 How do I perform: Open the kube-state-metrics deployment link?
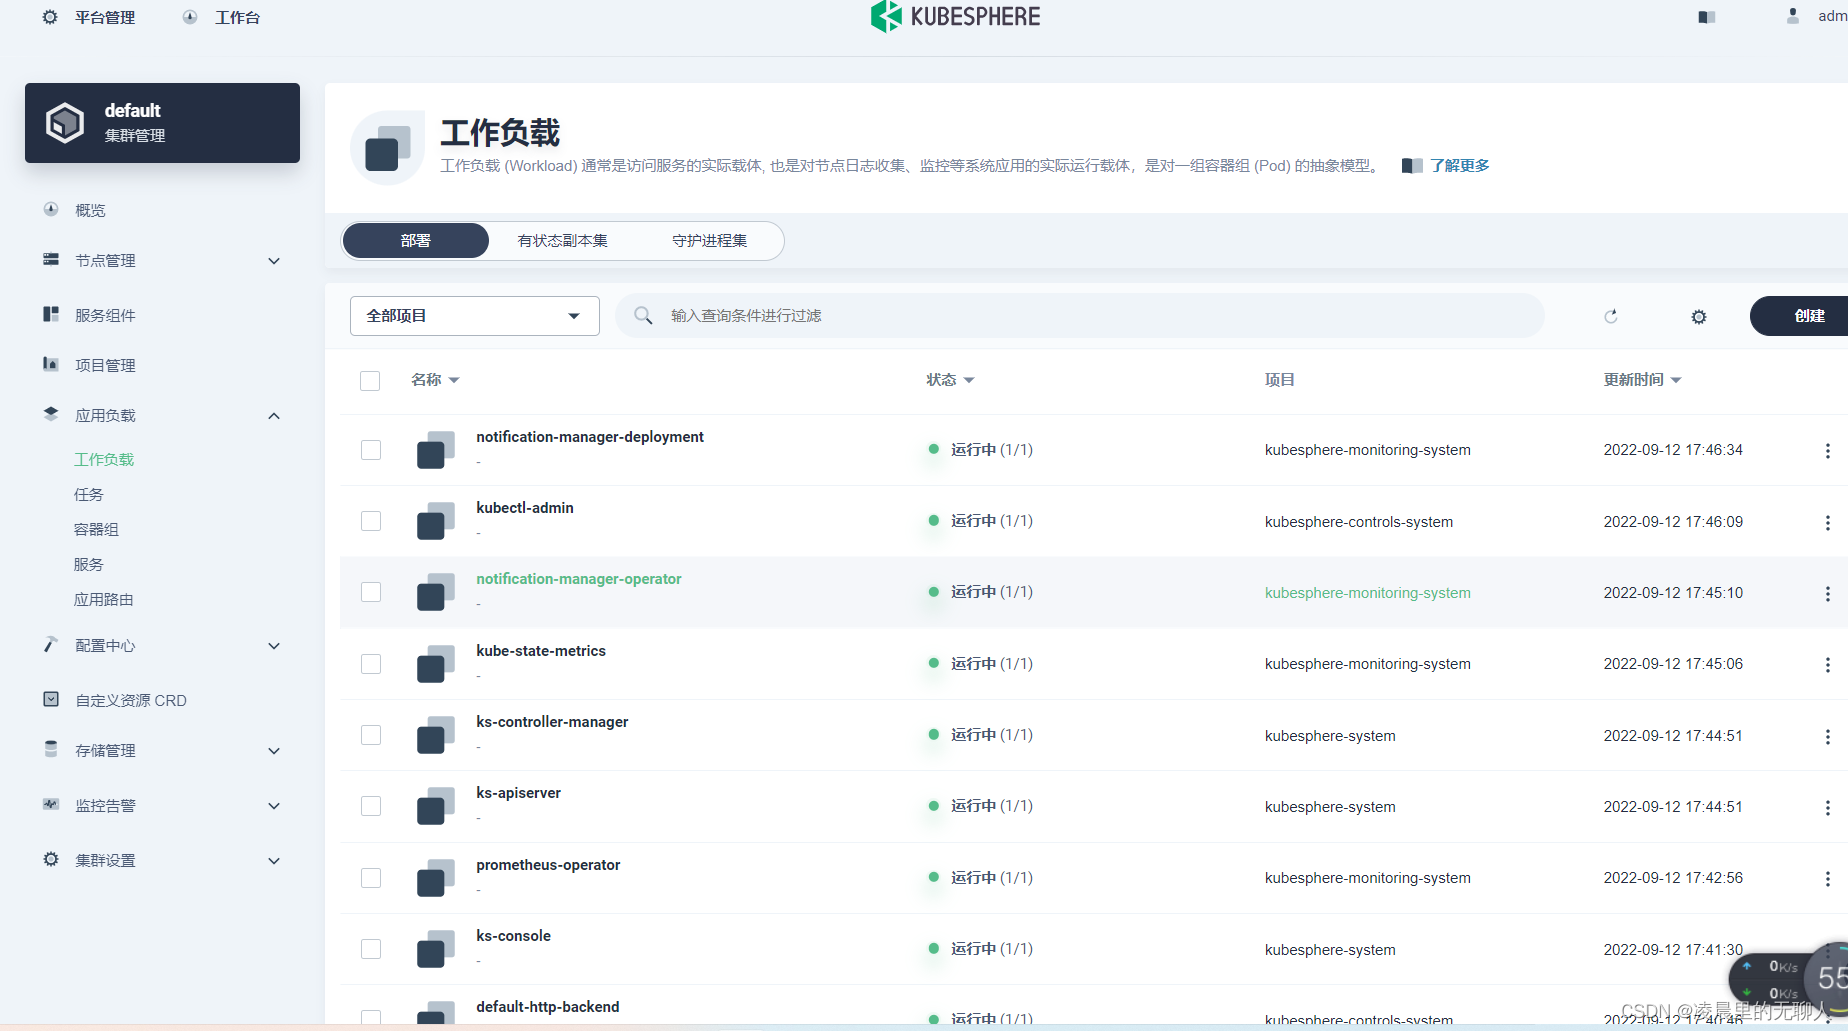tap(541, 651)
